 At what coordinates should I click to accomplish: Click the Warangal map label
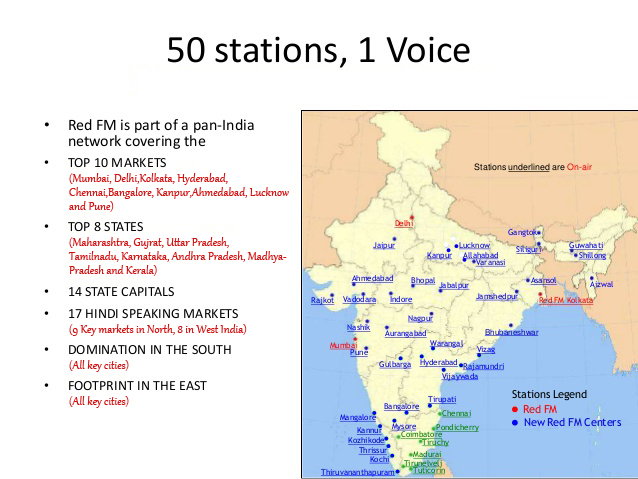click(446, 343)
